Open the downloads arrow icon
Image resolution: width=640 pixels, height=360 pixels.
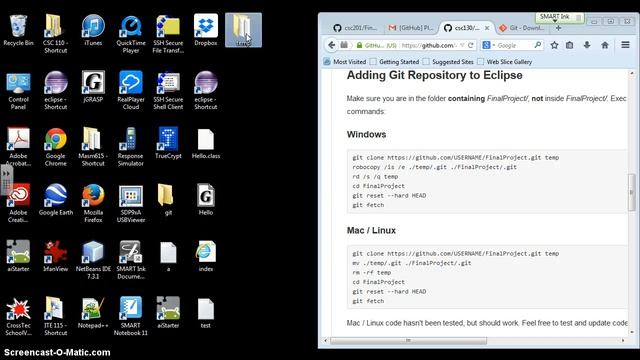(x=587, y=45)
